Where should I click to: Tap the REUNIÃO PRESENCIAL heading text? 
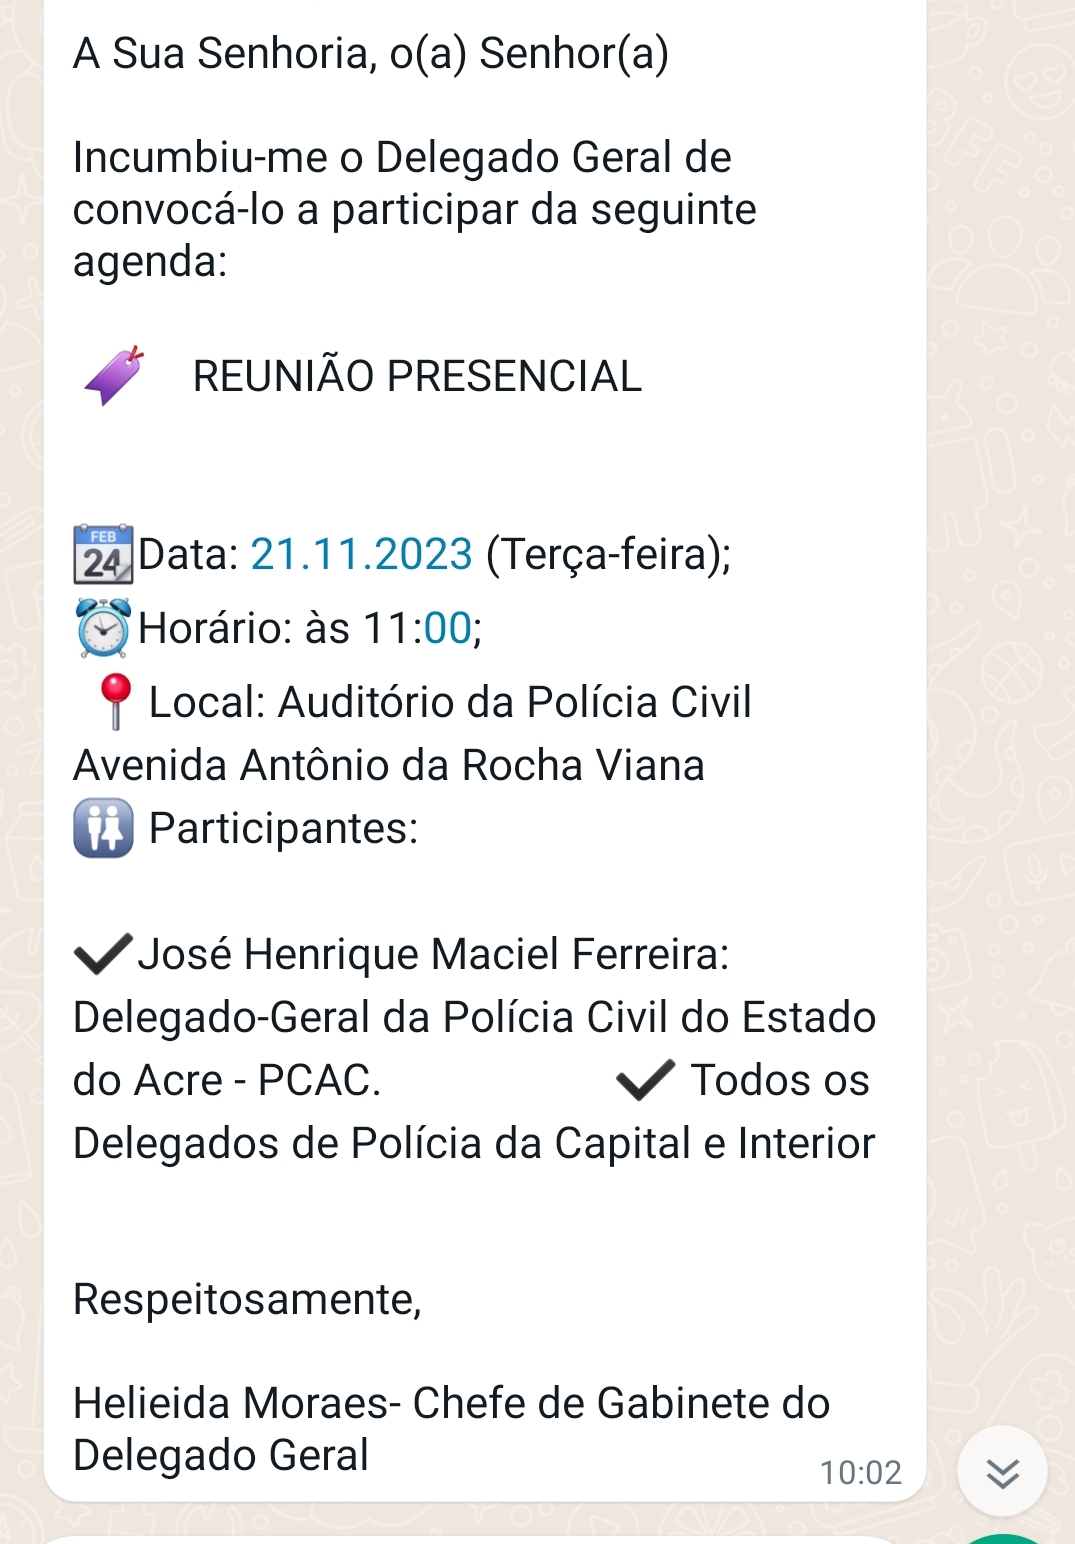[x=417, y=376]
